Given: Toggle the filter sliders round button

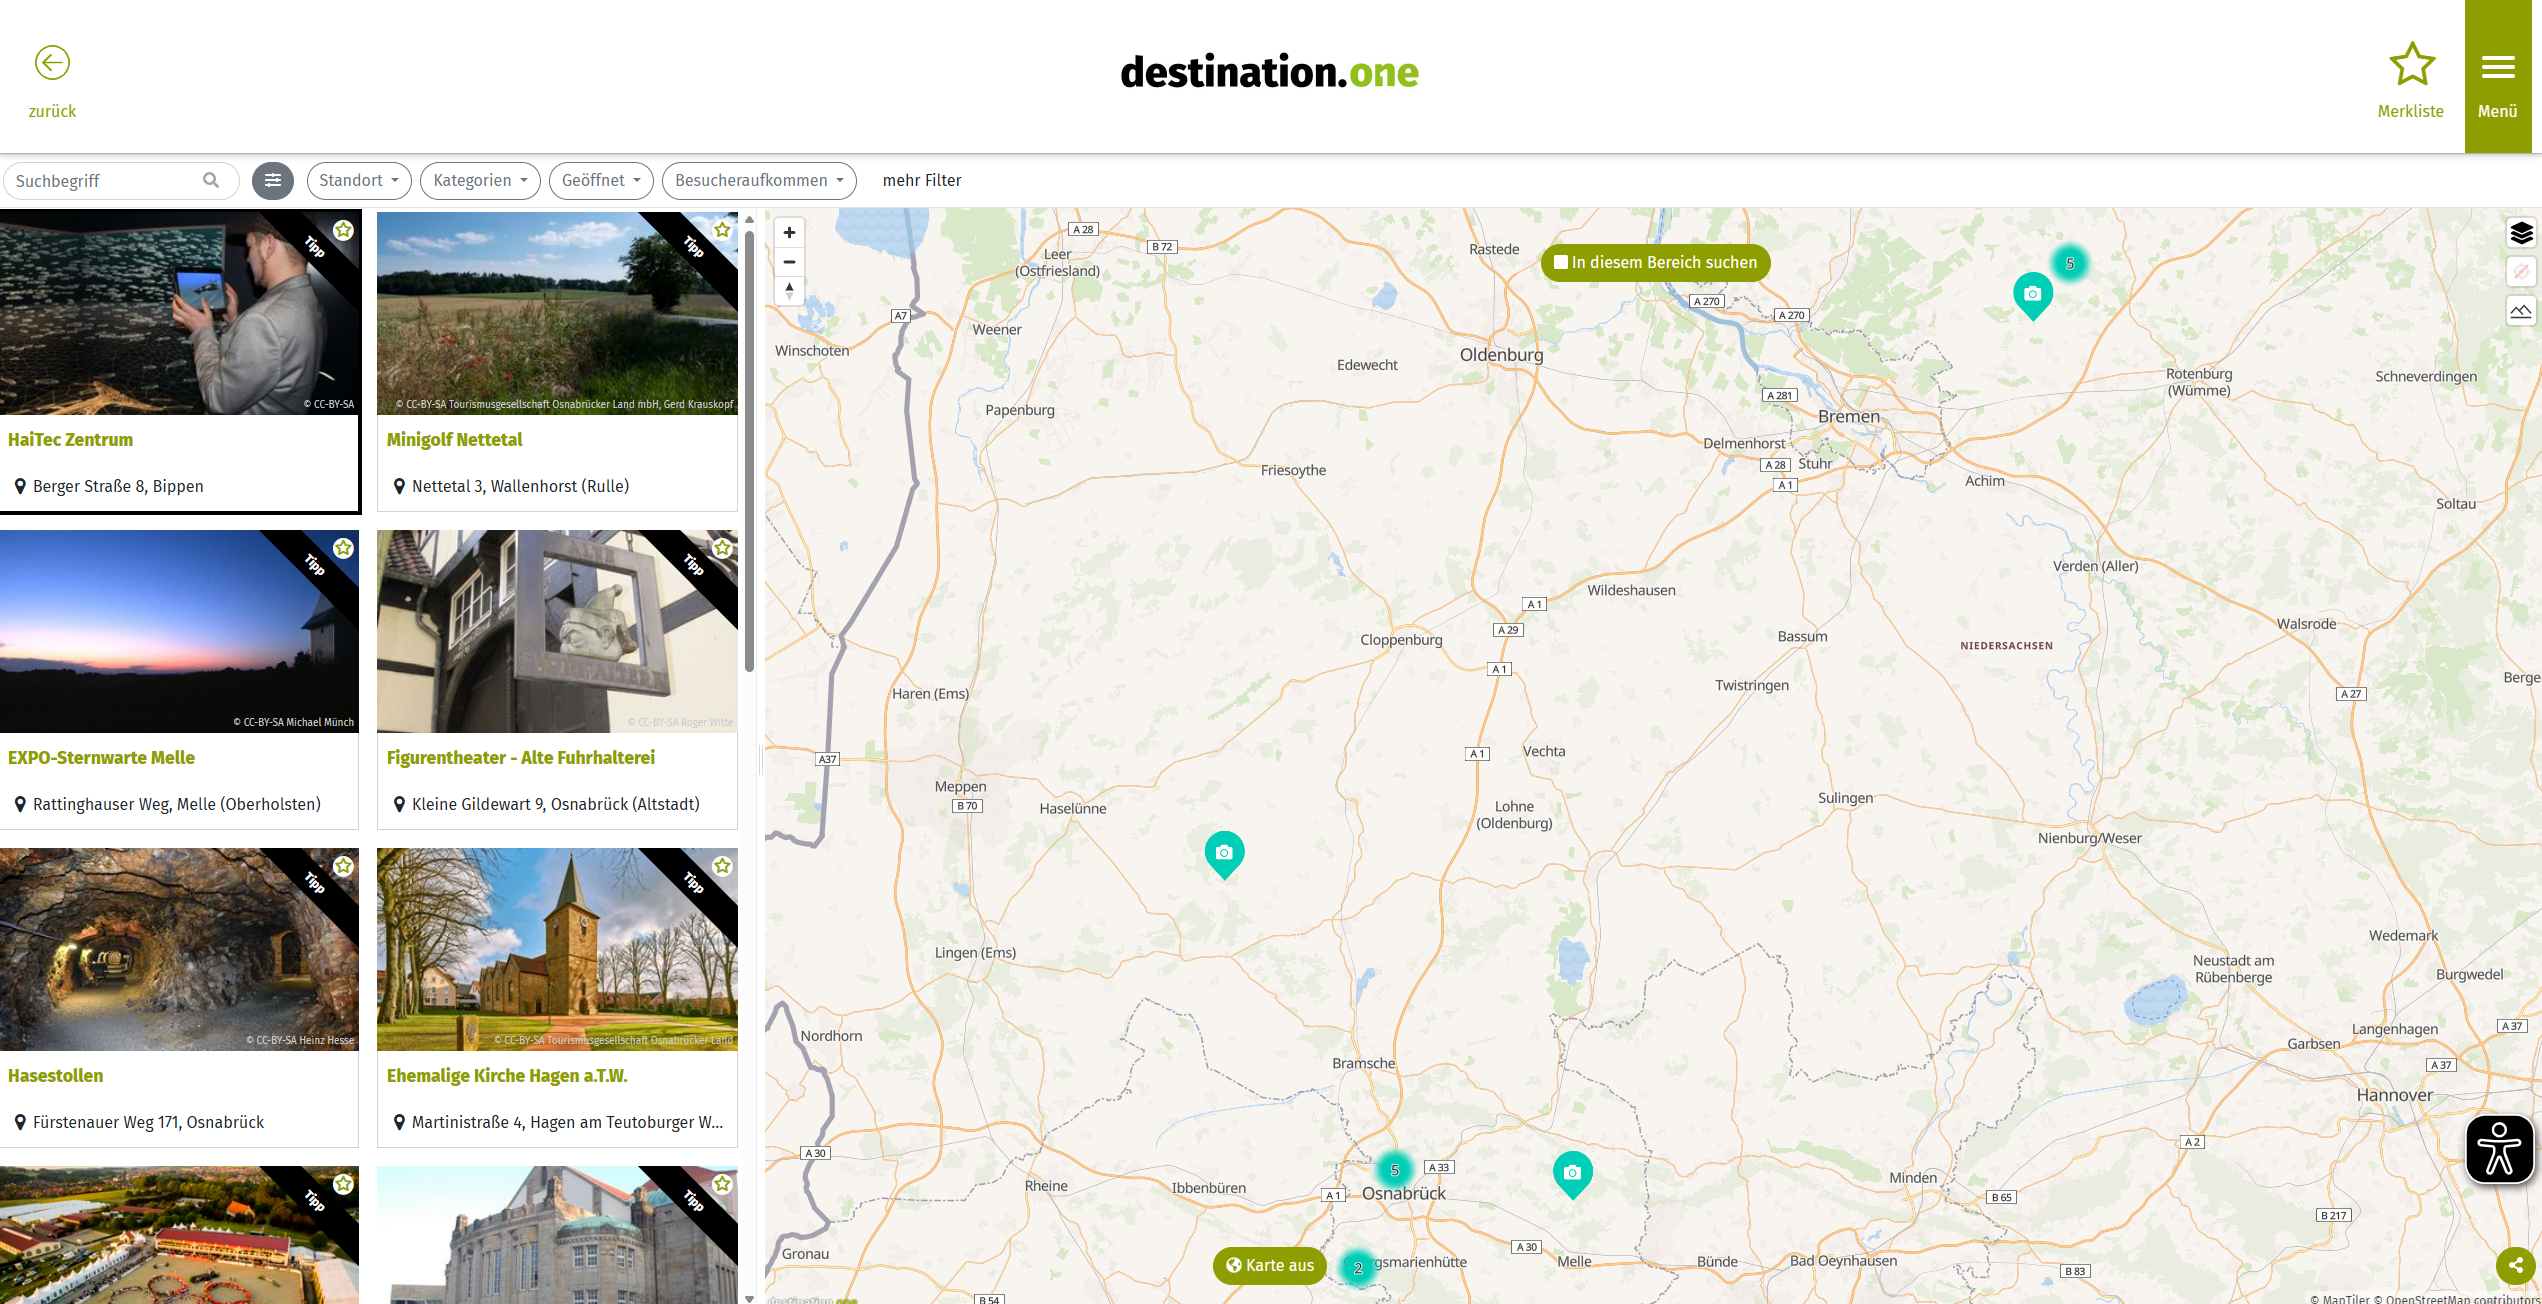Looking at the screenshot, I should [273, 180].
